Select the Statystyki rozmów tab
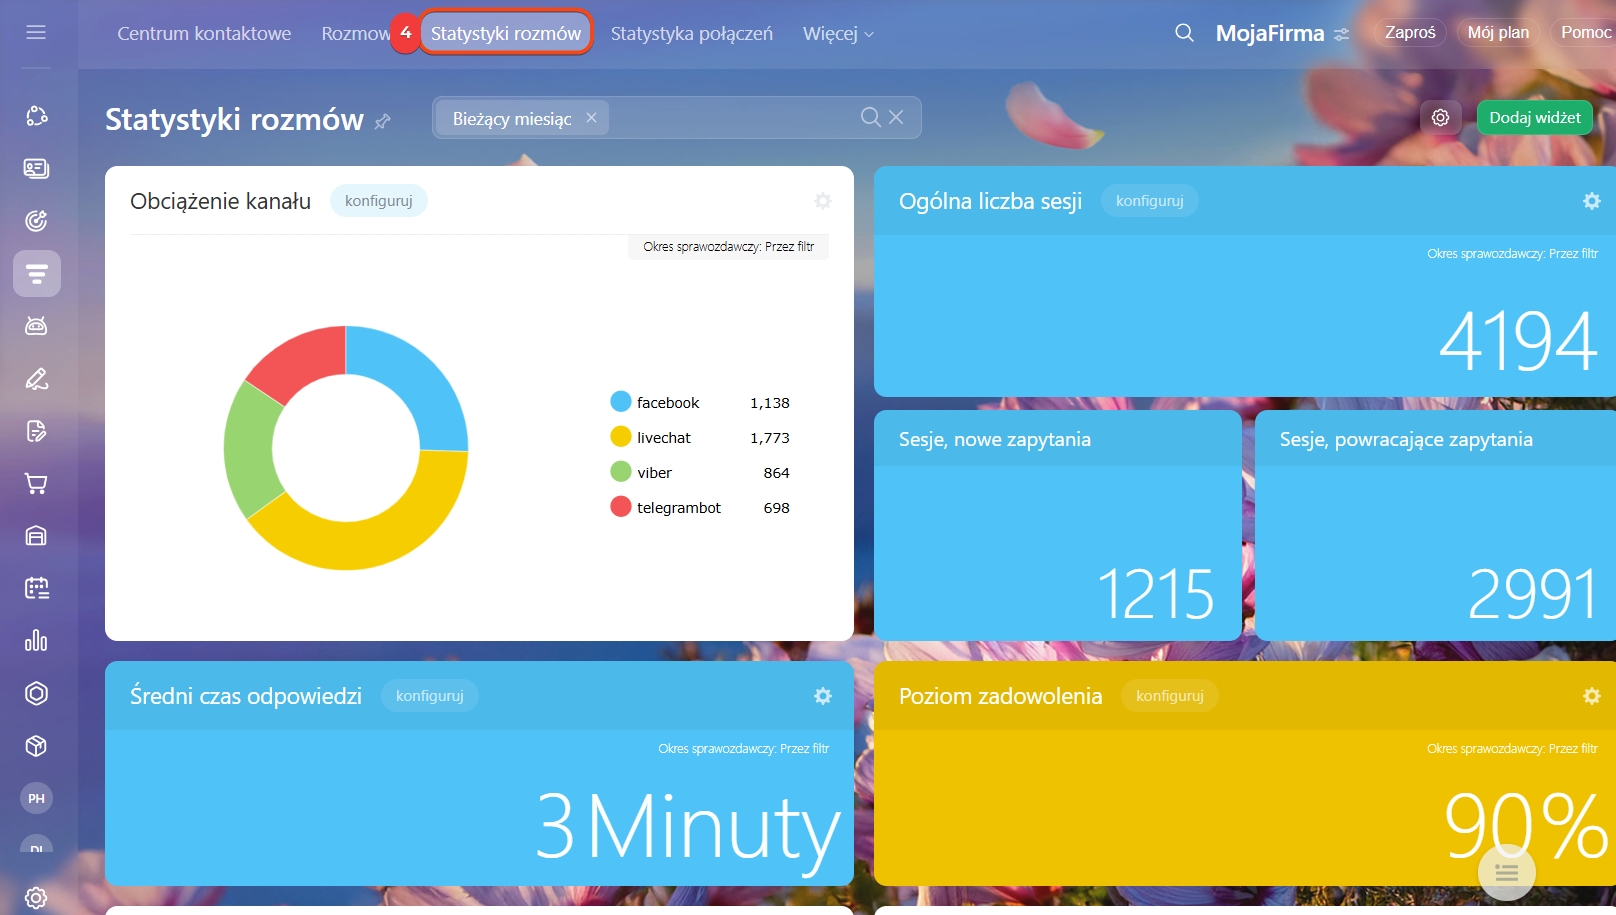The width and height of the screenshot is (1616, 915). [506, 33]
